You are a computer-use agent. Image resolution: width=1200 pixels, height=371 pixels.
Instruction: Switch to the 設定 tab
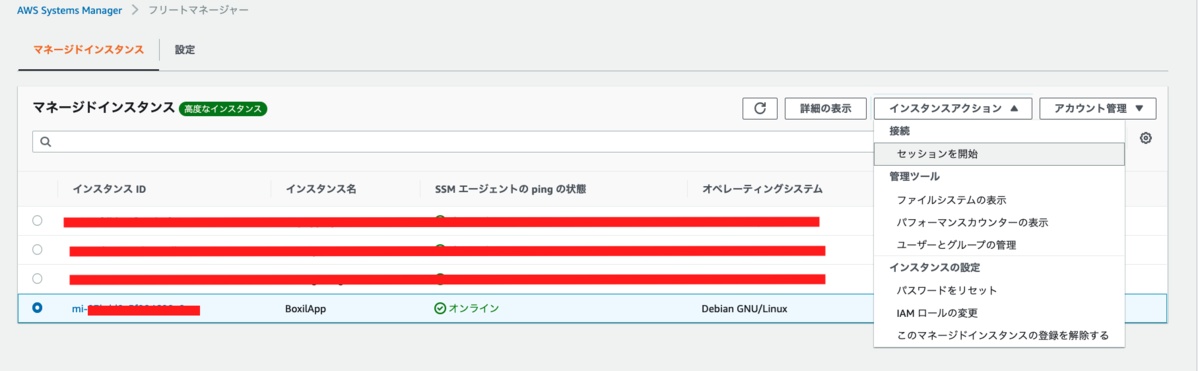(185, 49)
